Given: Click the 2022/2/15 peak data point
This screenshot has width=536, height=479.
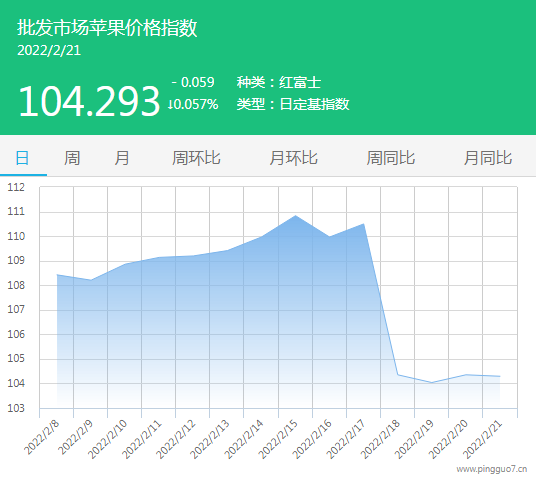Looking at the screenshot, I should (x=295, y=215).
